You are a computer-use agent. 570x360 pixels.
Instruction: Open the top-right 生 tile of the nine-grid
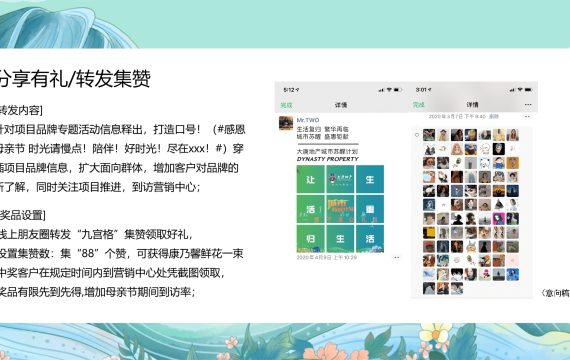[370, 179]
